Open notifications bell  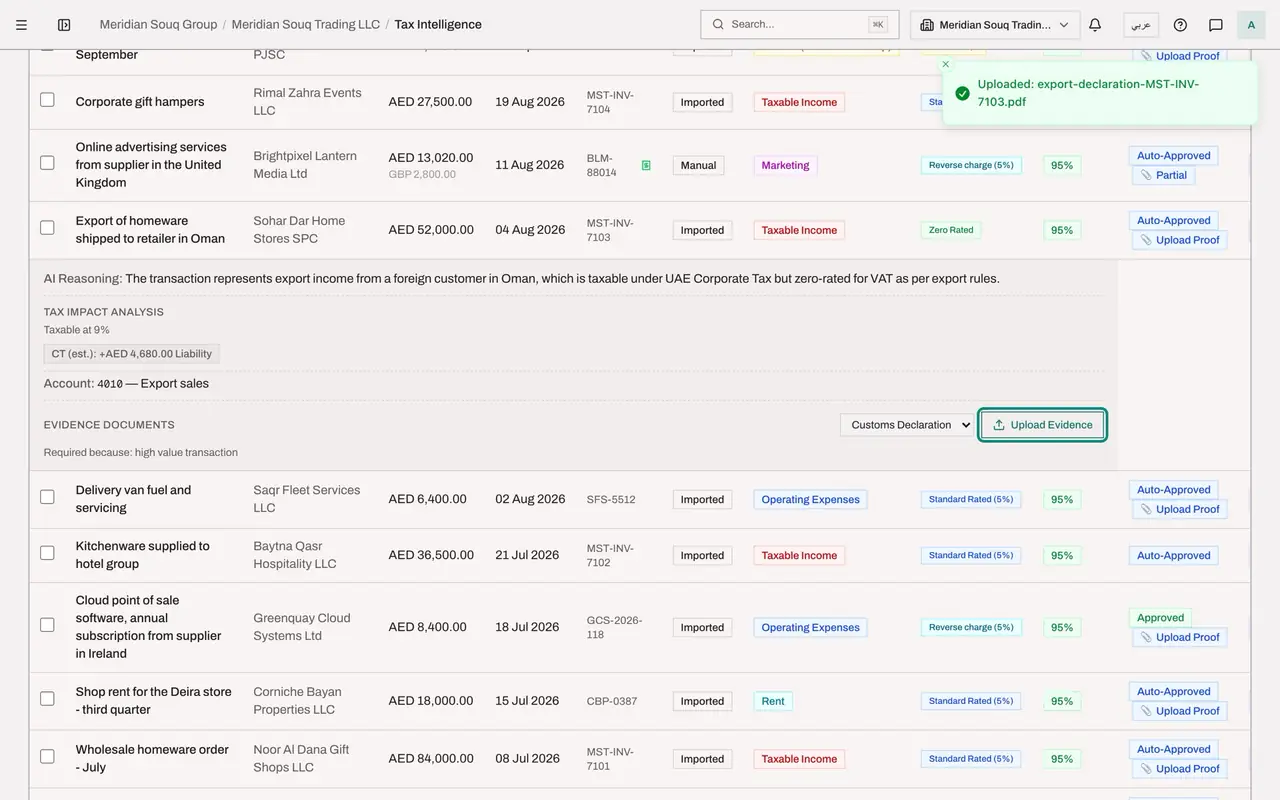tap(1095, 25)
